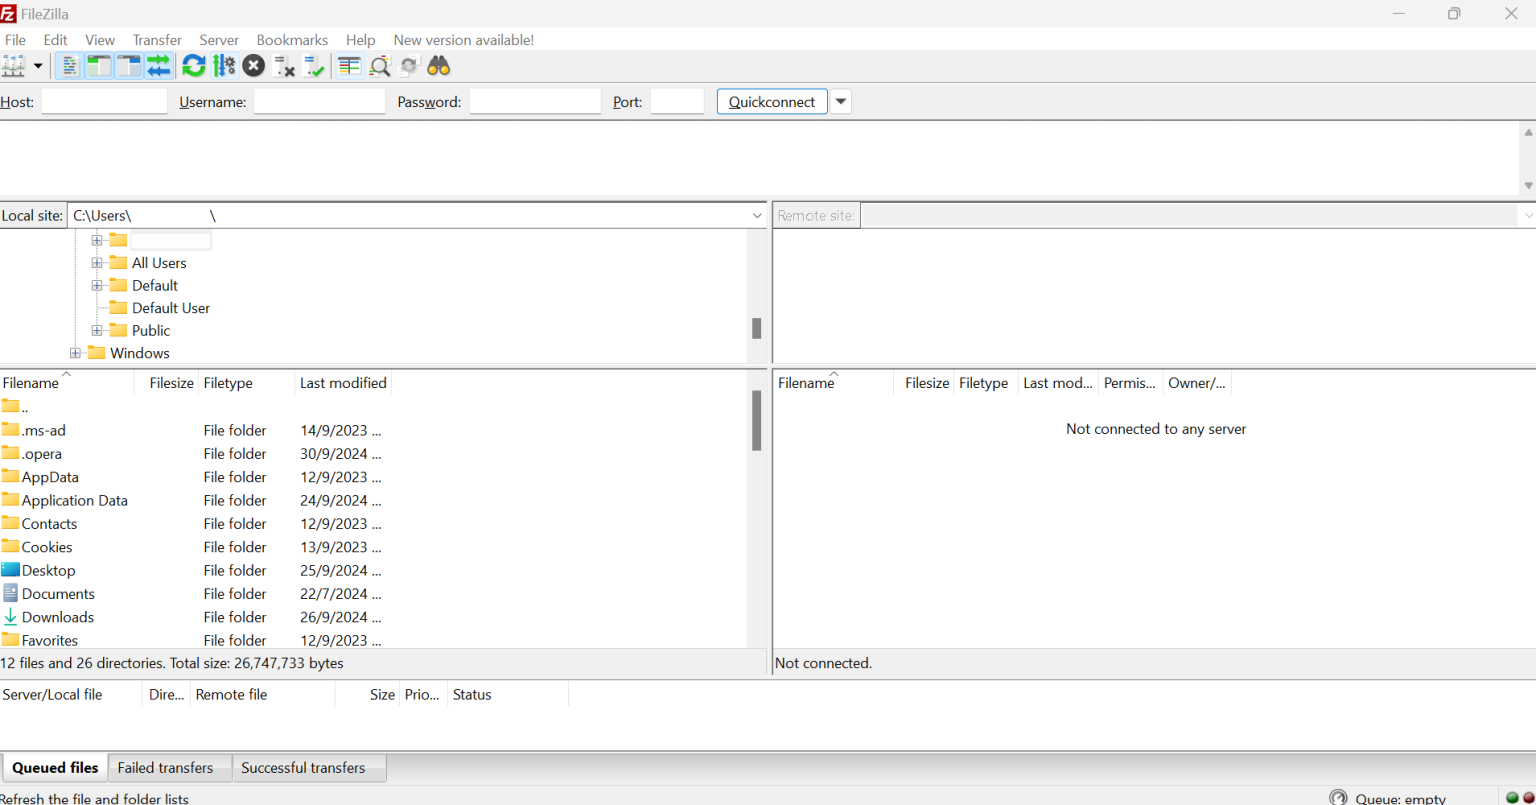Toggle the message log display

[x=68, y=65]
